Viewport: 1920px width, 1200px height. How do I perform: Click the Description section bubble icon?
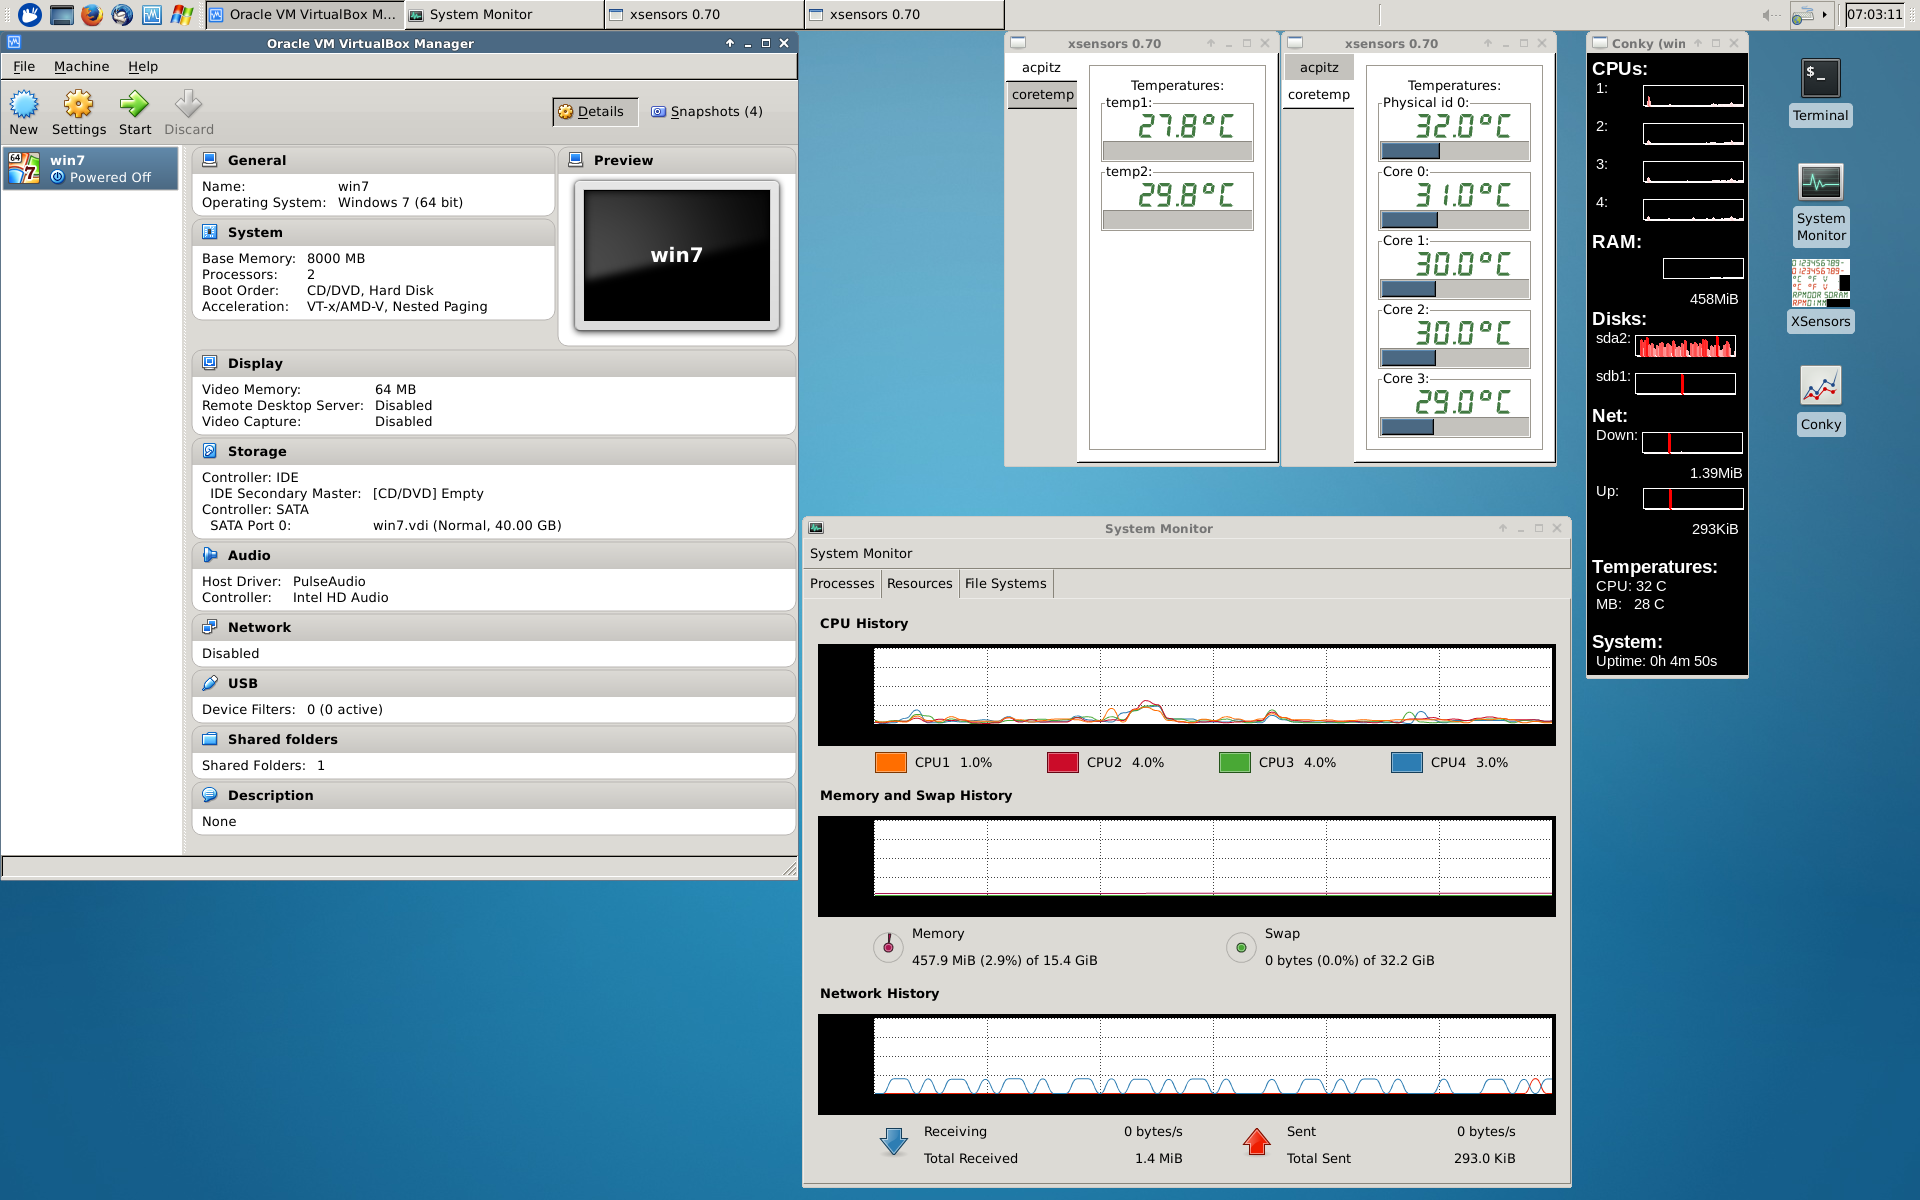[210, 795]
